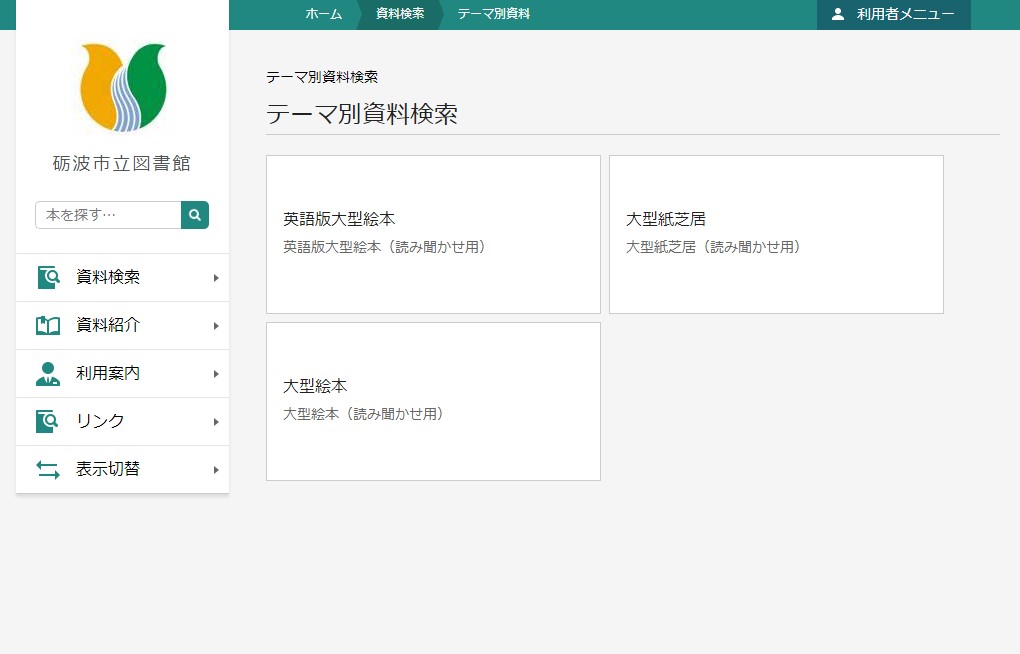Click the リンク sidebar icon
This screenshot has height=654, width=1020.
47,422
